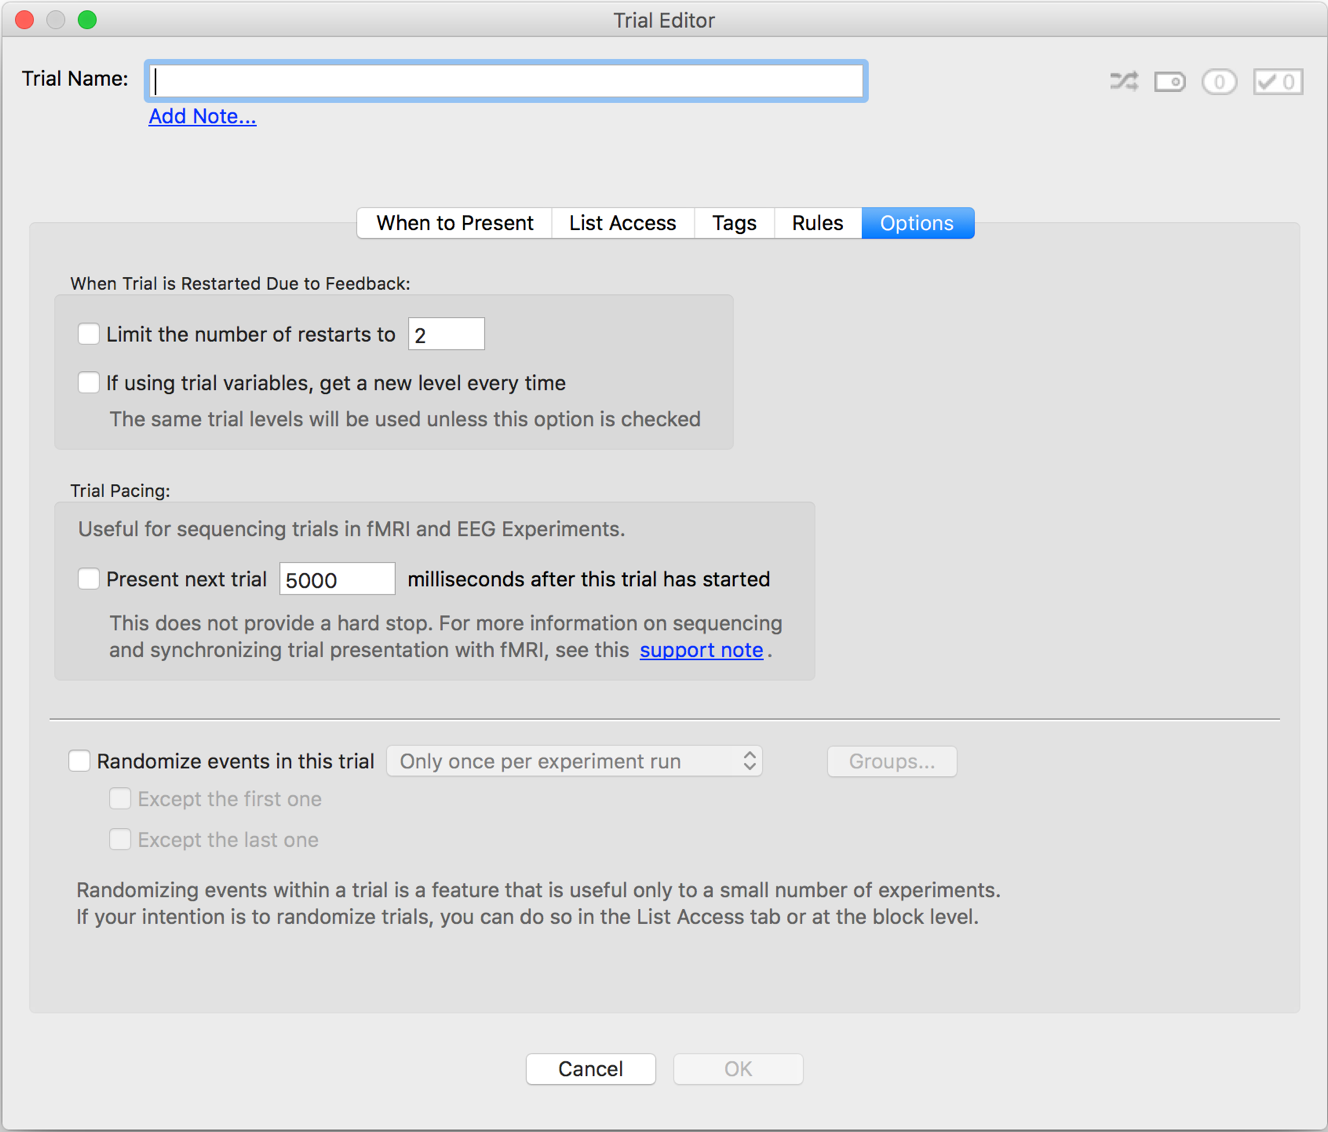The height and width of the screenshot is (1132, 1328).
Task: Enable Present next trial pacing checkbox
Action: coord(89,579)
